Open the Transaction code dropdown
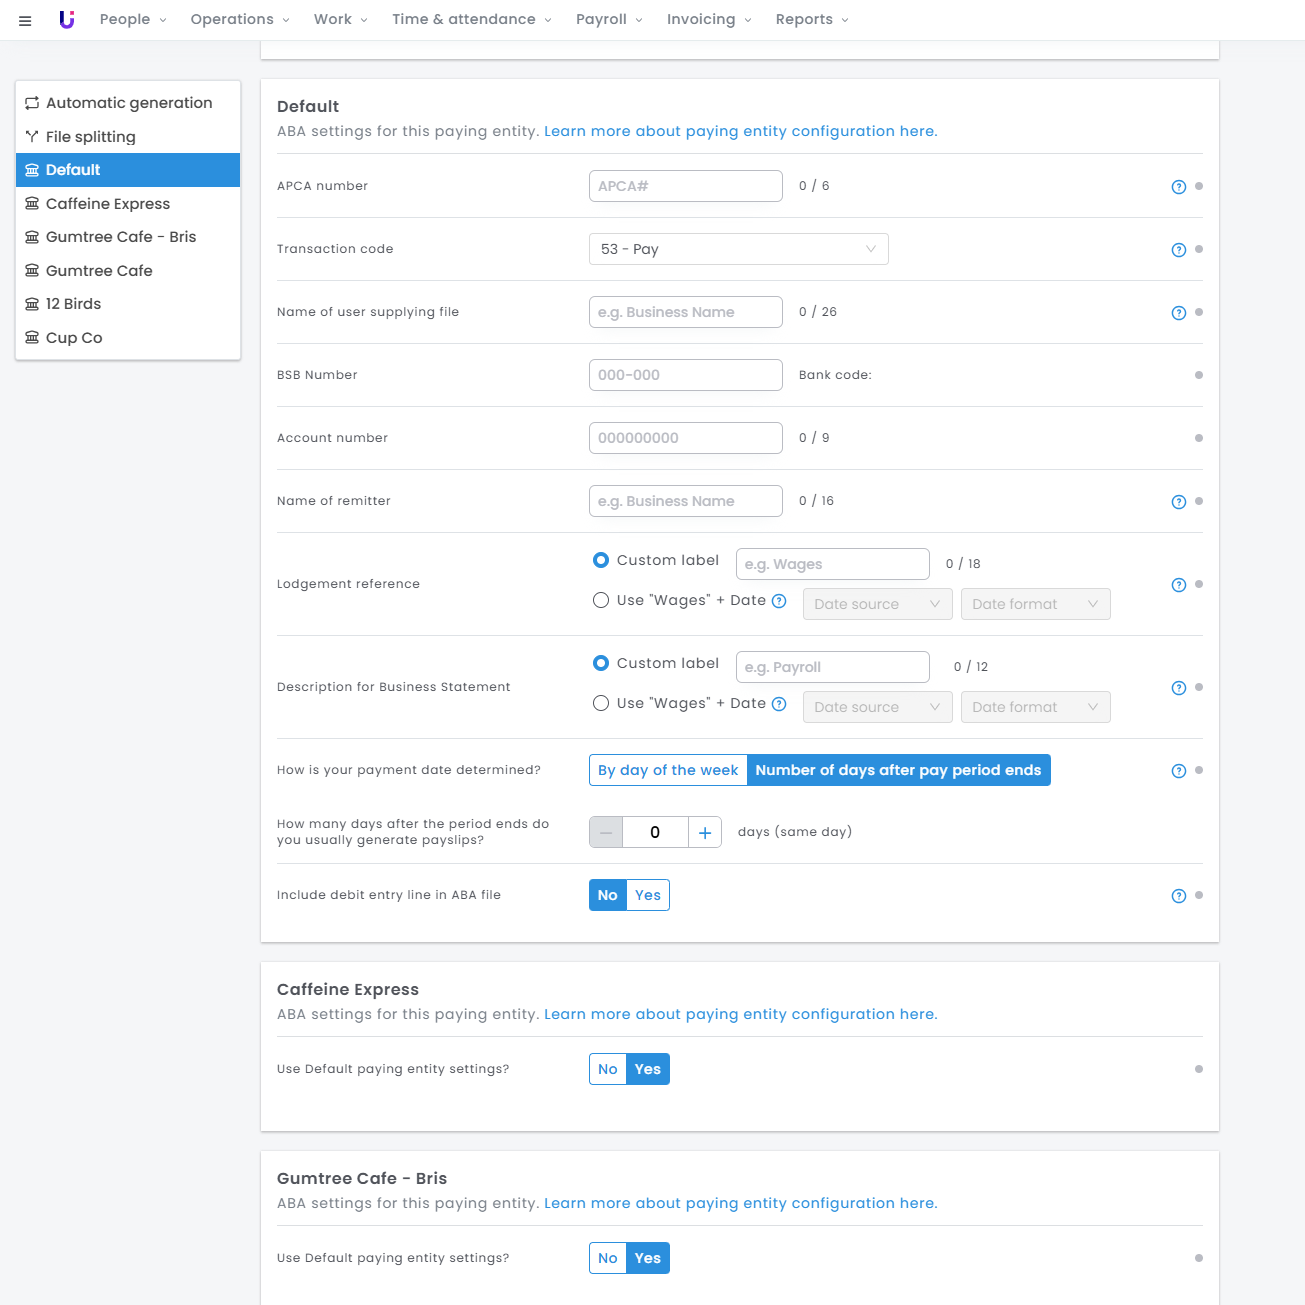The image size is (1305, 1305). (738, 249)
